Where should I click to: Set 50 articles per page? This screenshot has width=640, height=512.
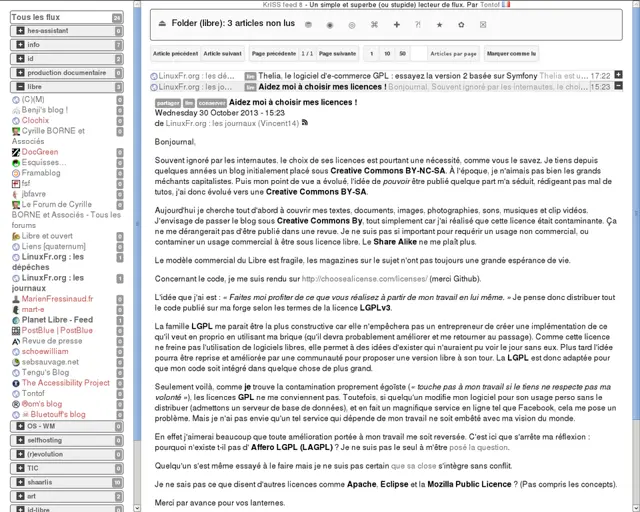click(x=402, y=53)
